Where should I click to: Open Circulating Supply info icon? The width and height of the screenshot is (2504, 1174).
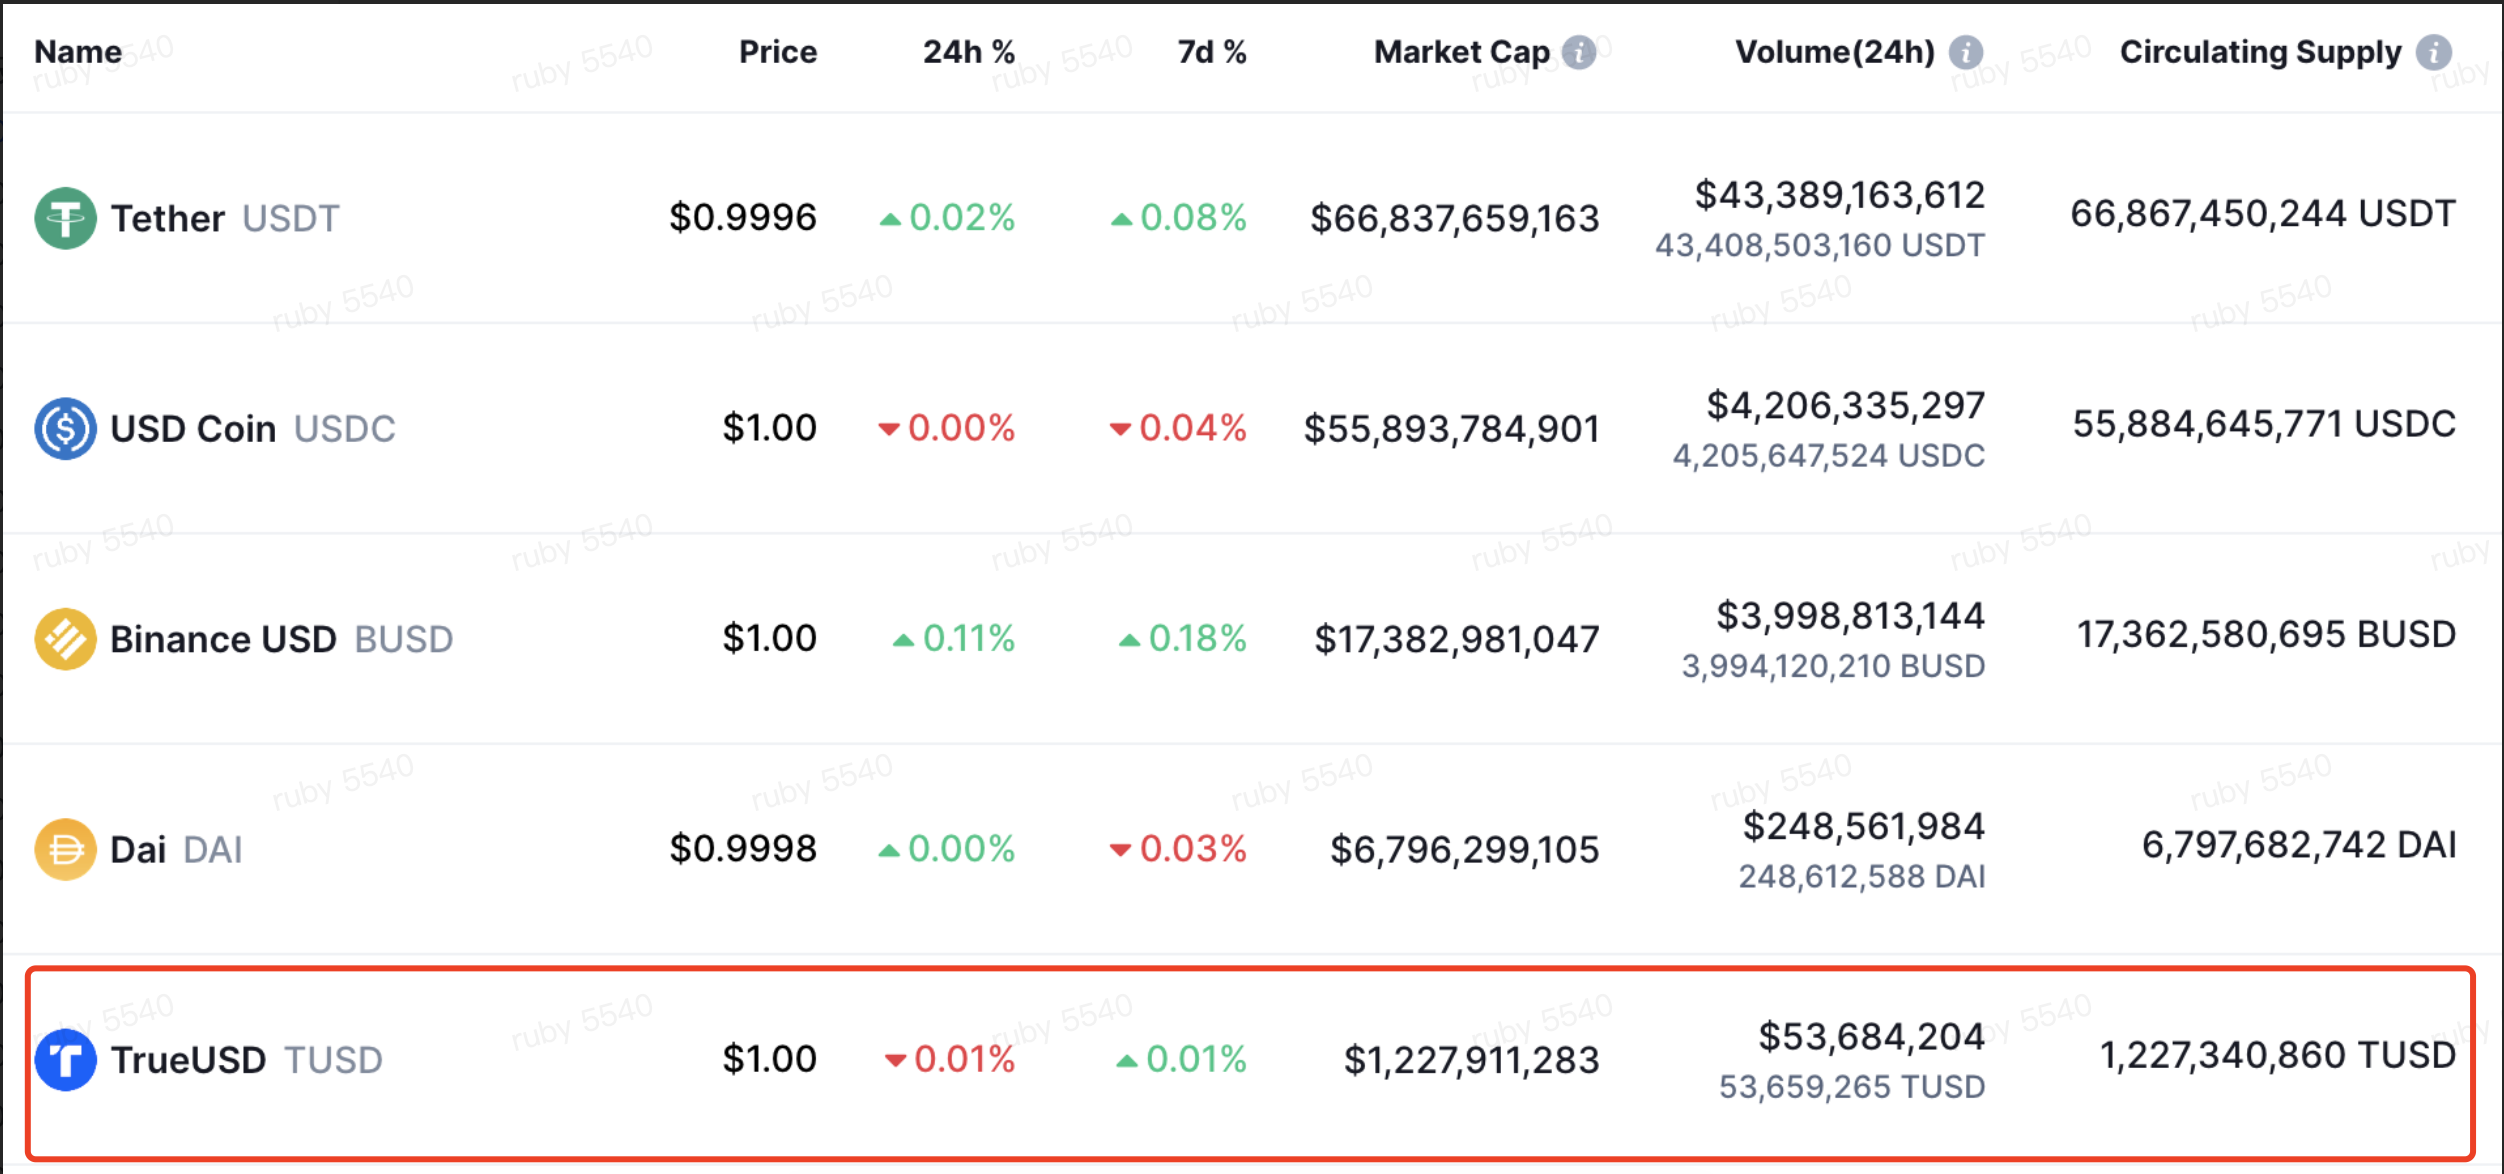click(x=2433, y=52)
